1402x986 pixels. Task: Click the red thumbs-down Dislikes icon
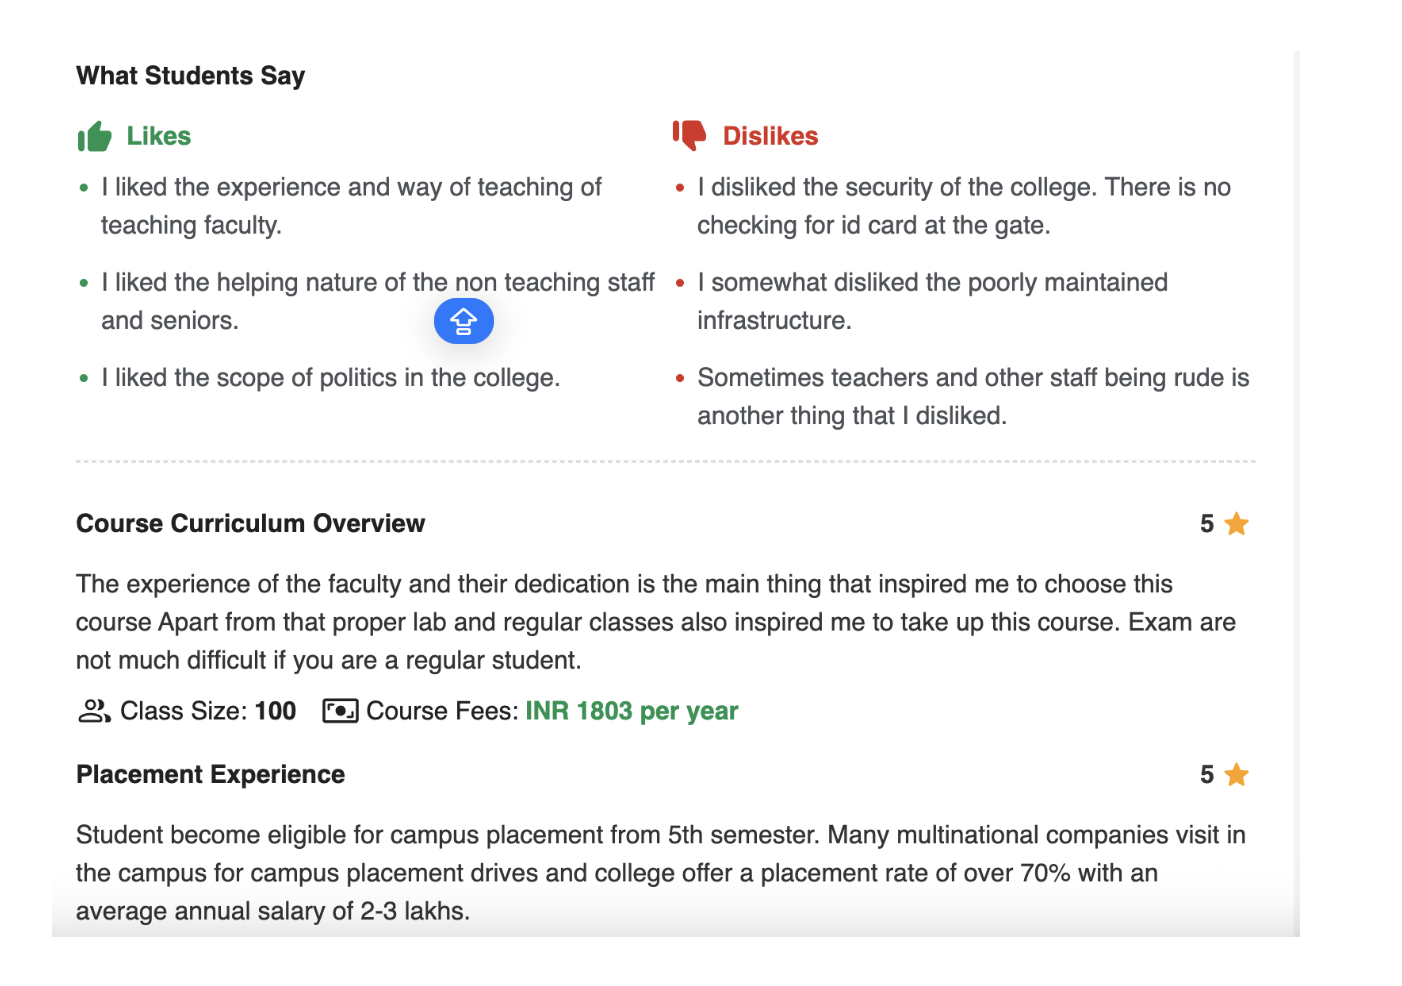(689, 135)
